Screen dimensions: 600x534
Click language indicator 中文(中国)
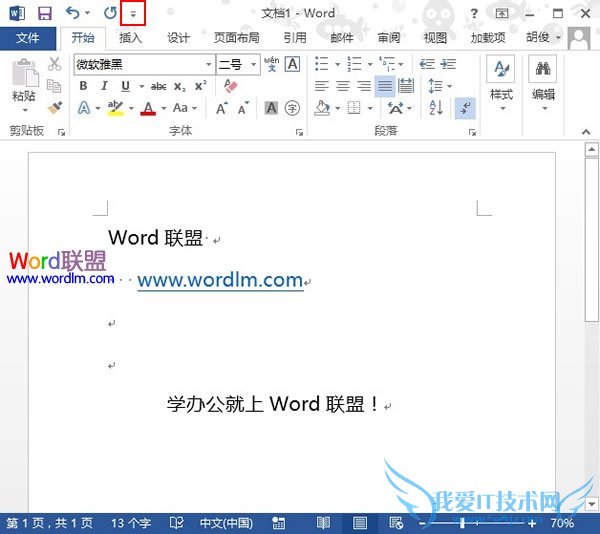pos(226,523)
